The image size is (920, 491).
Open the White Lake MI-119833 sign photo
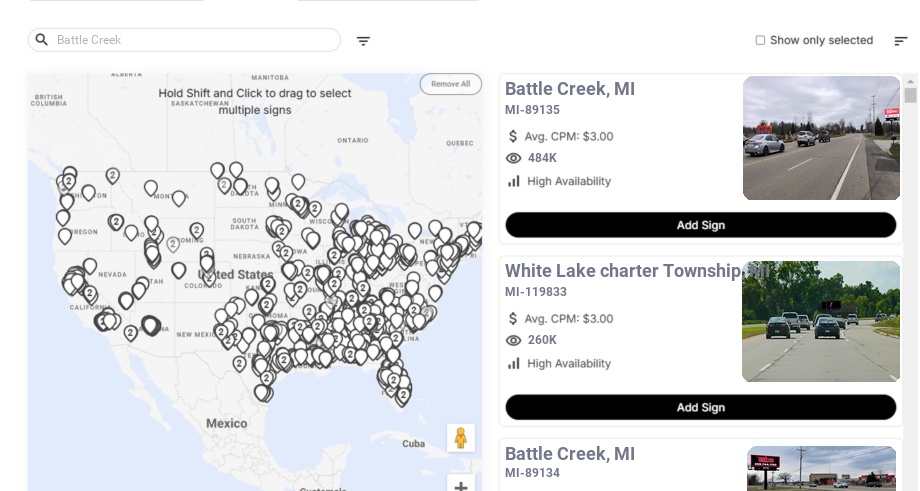point(821,321)
